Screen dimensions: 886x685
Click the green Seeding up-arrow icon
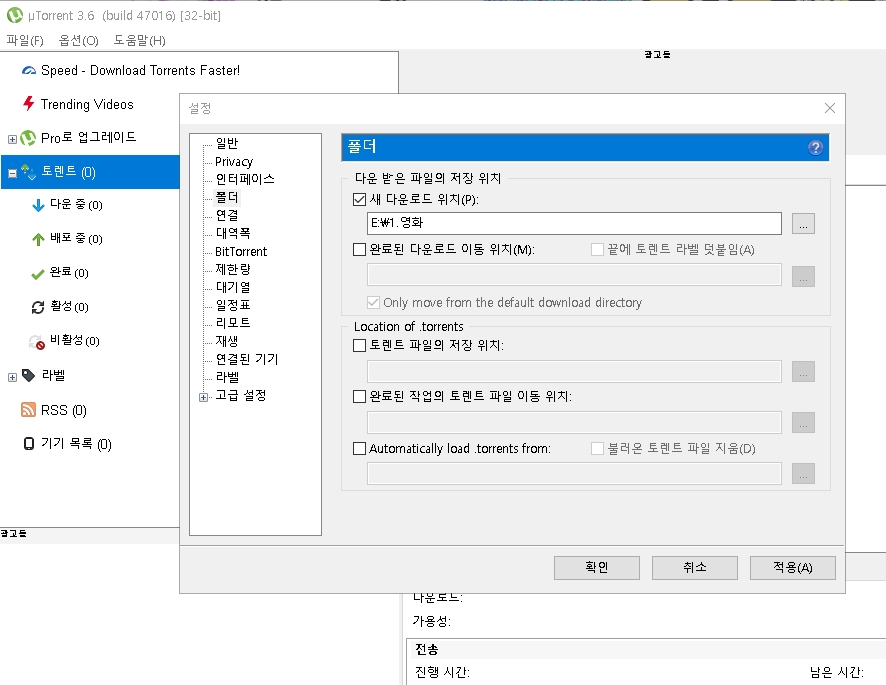(x=38, y=239)
